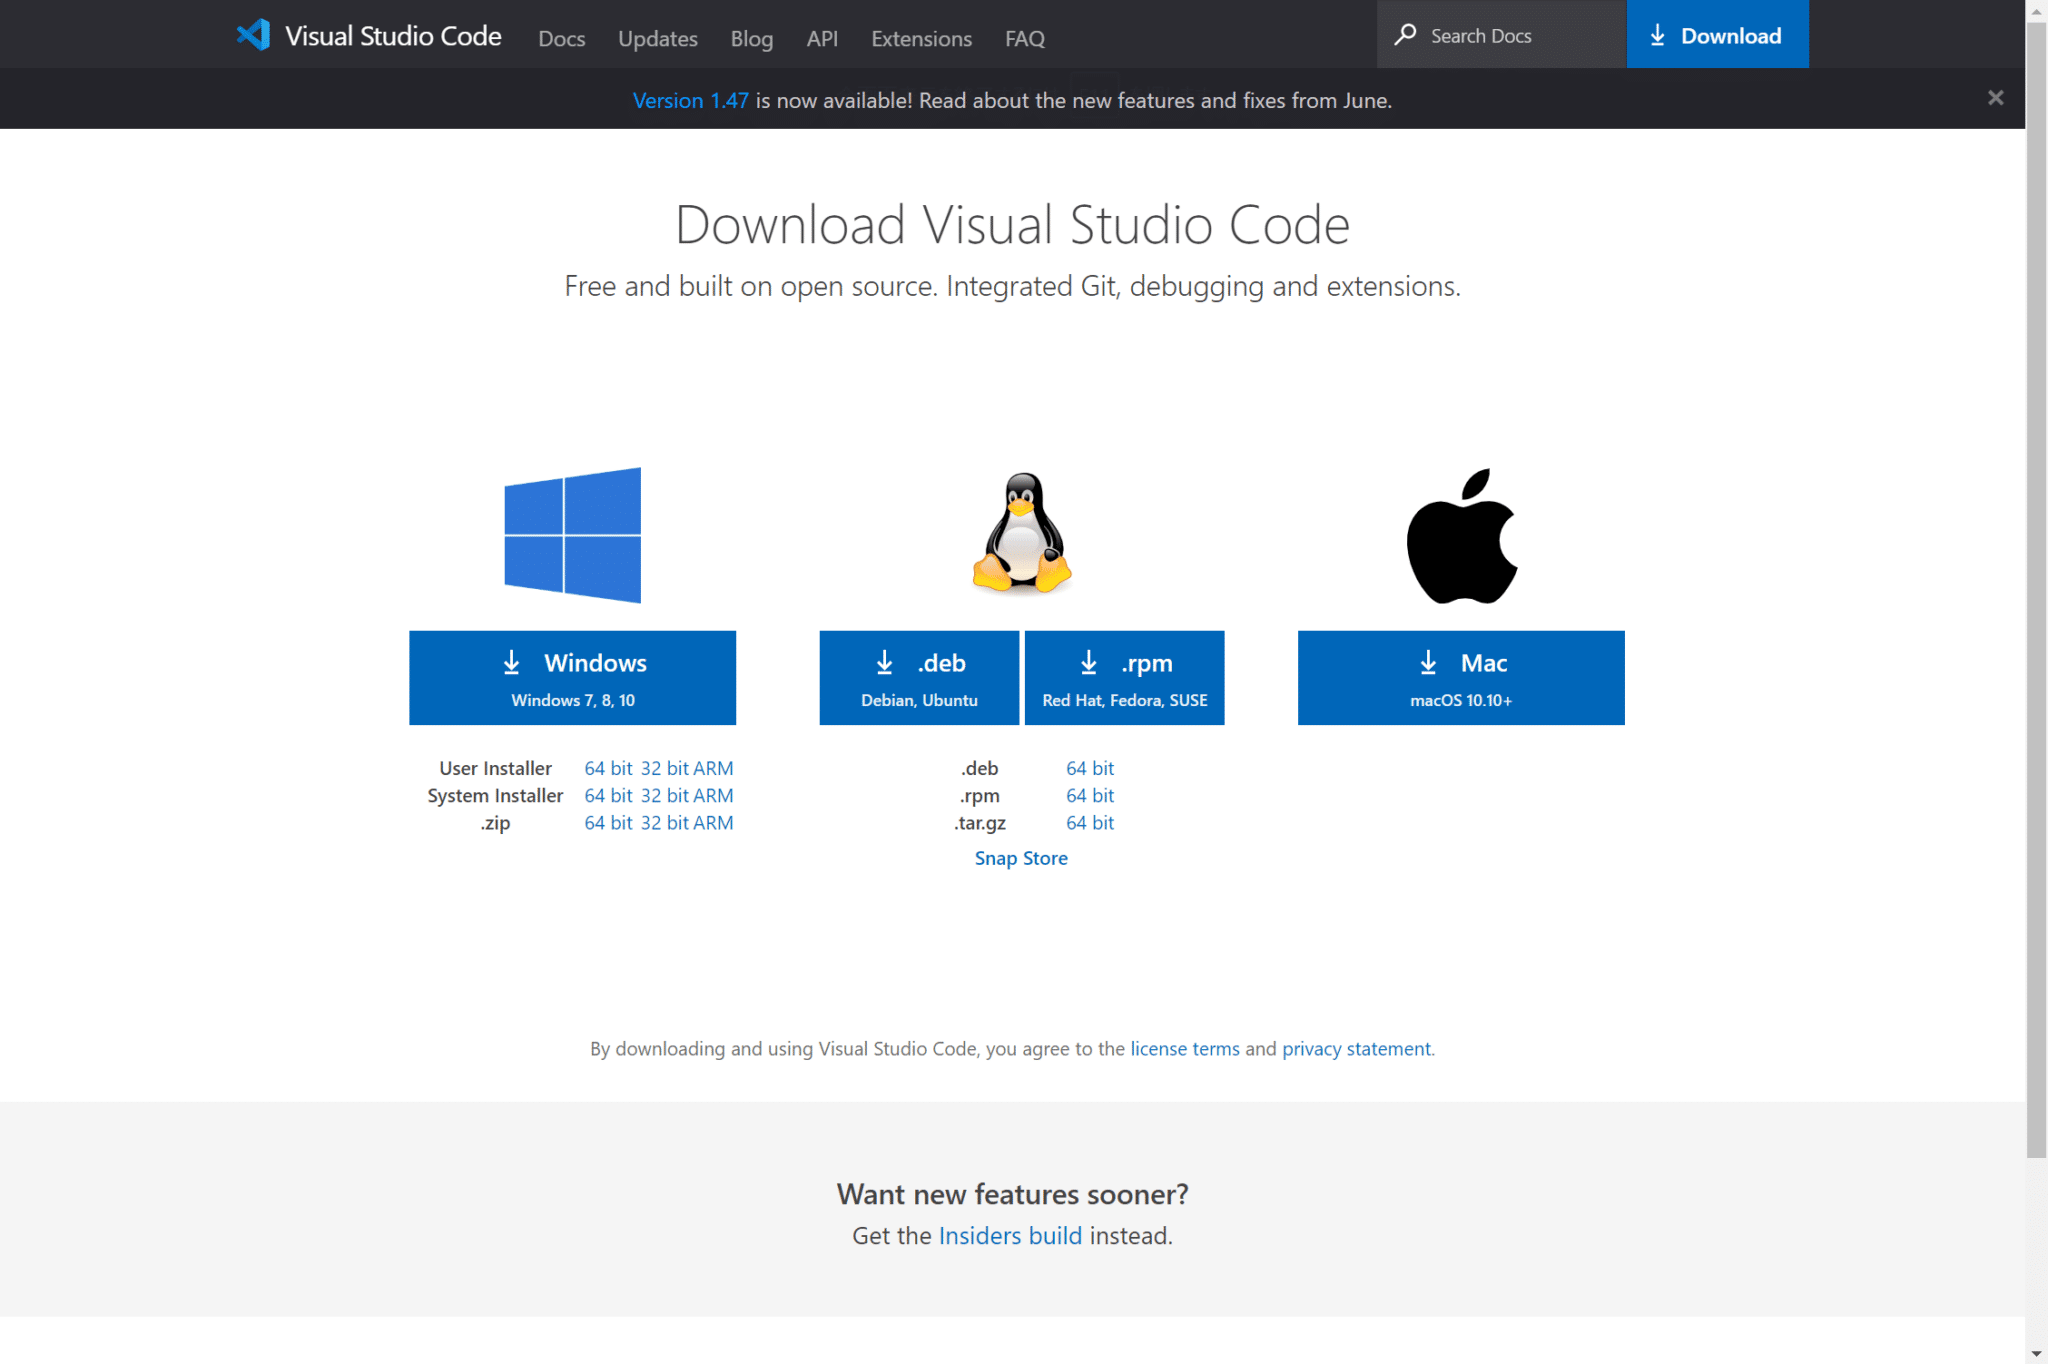Open the Extensions page
Image resolution: width=2048 pixels, height=1364 pixels.
click(921, 38)
